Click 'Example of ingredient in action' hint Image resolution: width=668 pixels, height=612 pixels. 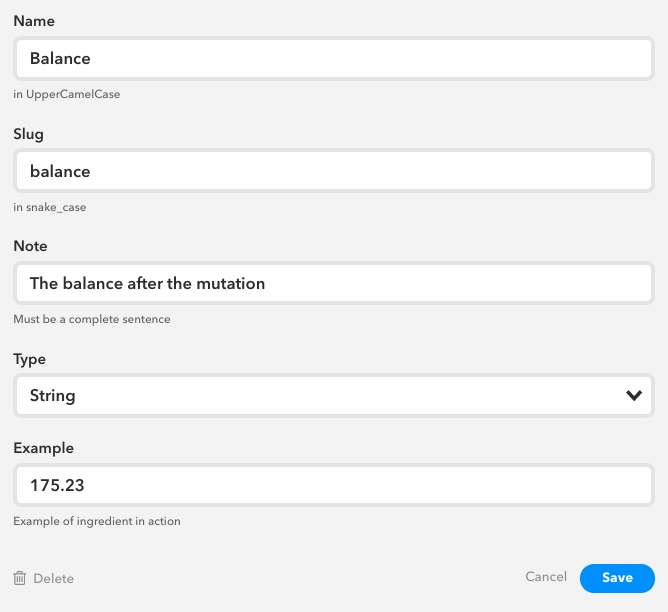pyautogui.click(x=97, y=521)
